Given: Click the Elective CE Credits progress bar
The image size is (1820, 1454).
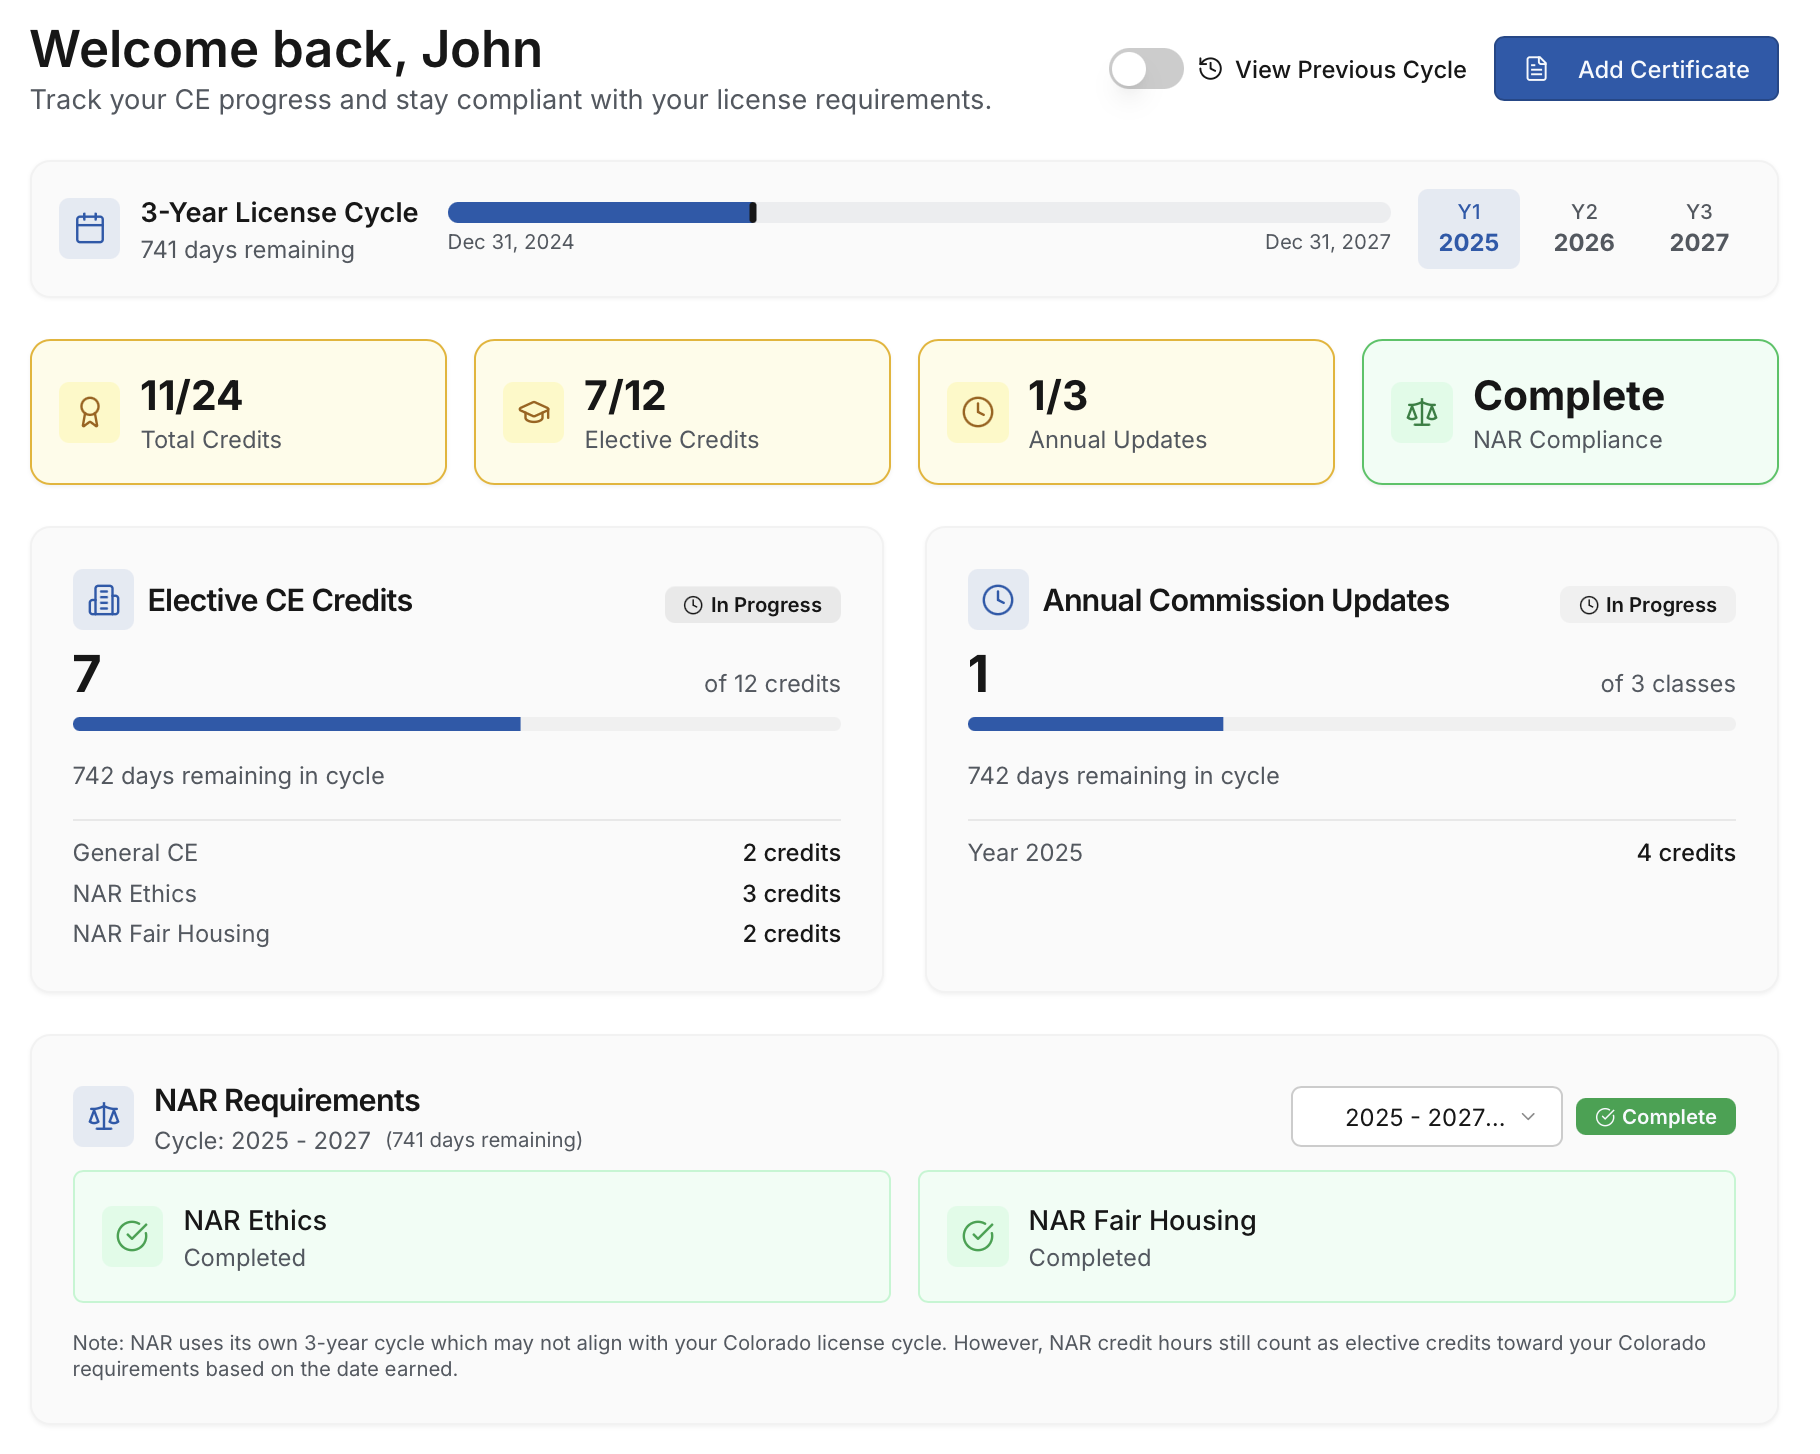Looking at the screenshot, I should click(x=457, y=724).
